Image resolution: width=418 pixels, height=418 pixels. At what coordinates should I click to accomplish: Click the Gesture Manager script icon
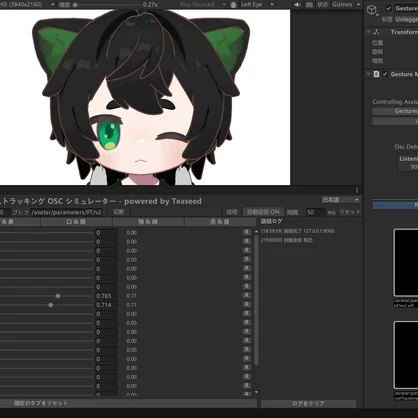click(x=377, y=74)
